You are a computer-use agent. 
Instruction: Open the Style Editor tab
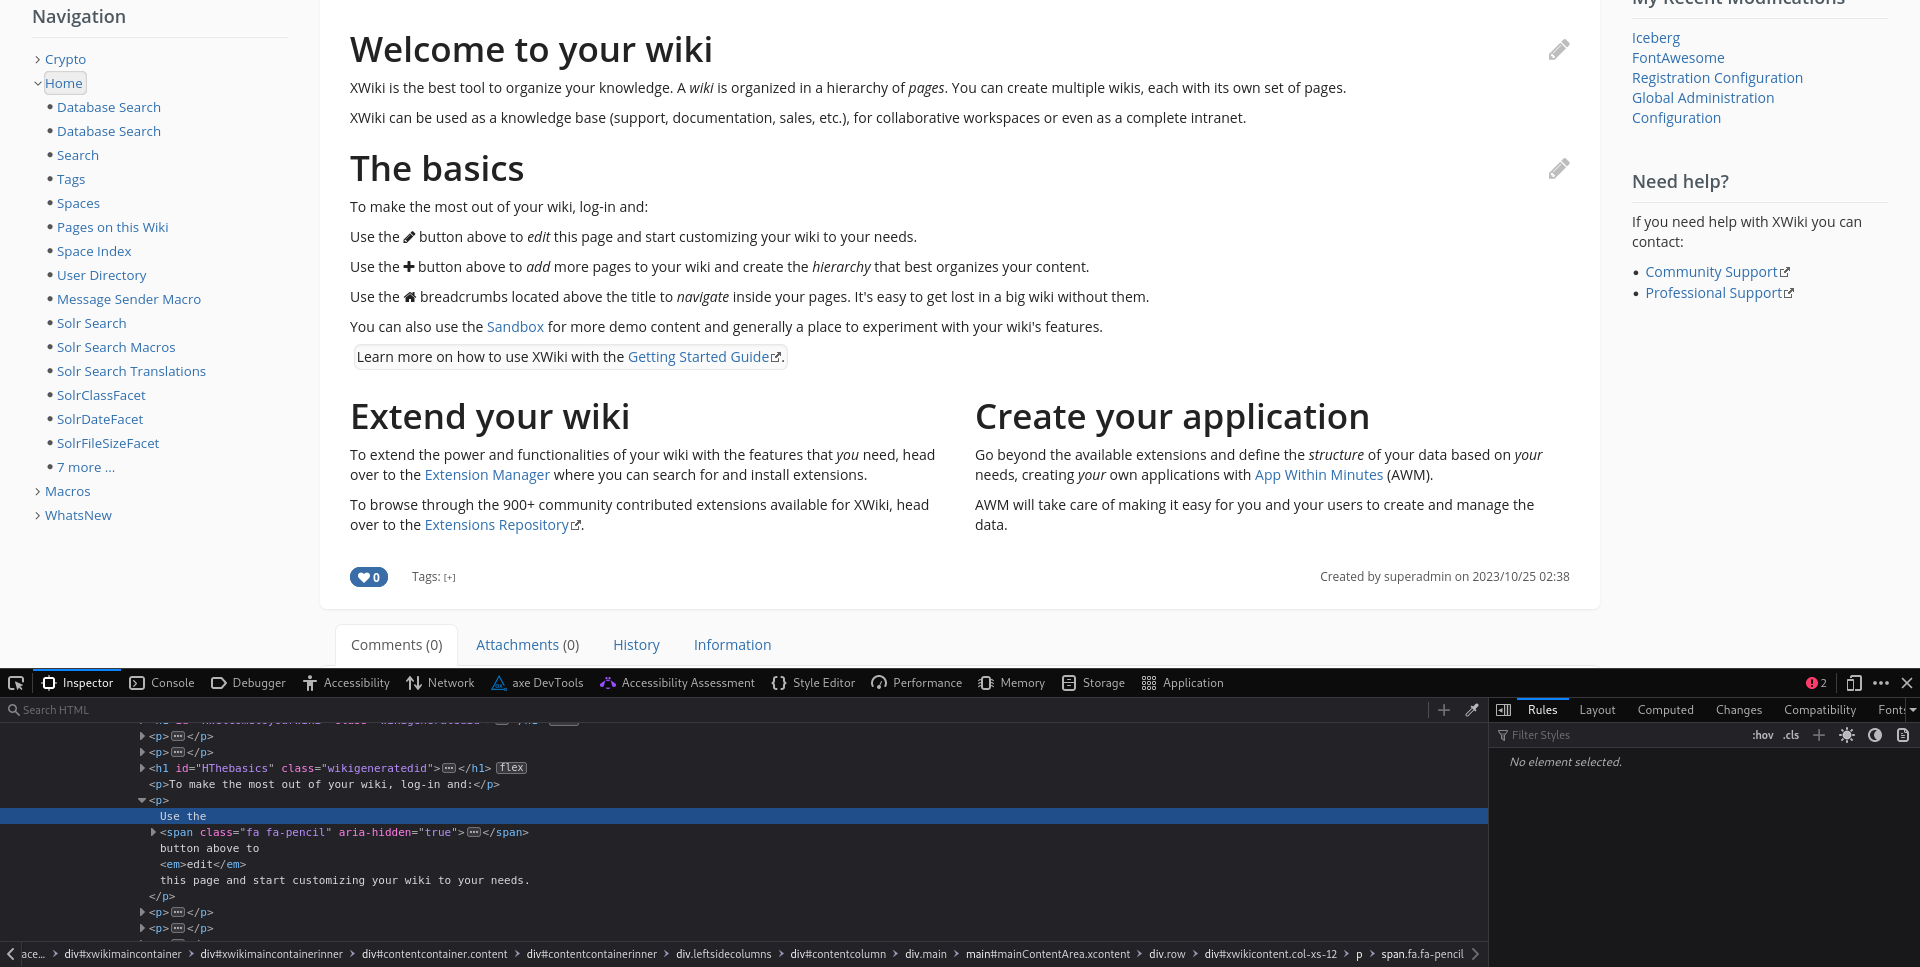(813, 683)
